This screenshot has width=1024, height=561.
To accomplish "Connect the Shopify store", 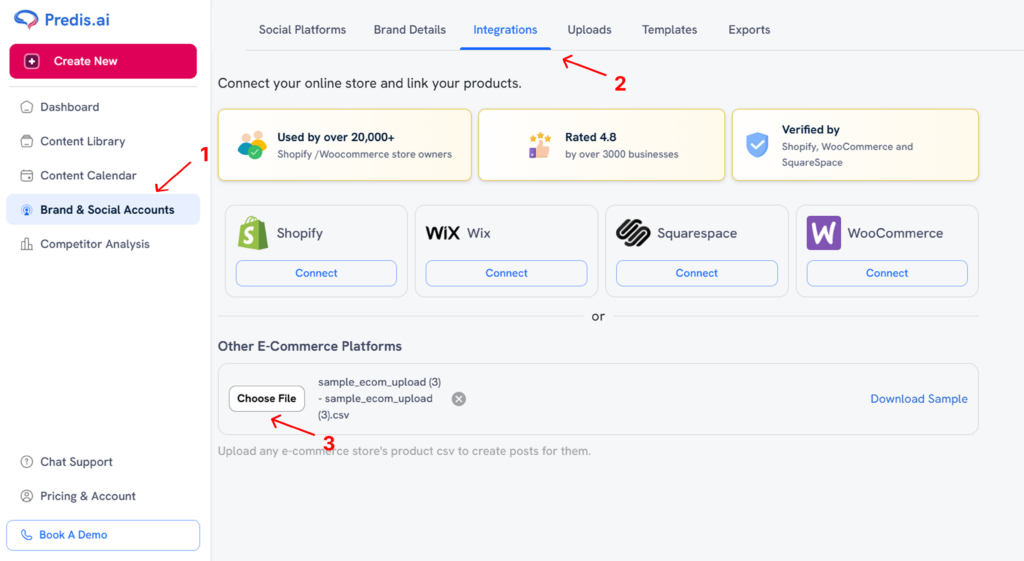I will point(316,273).
